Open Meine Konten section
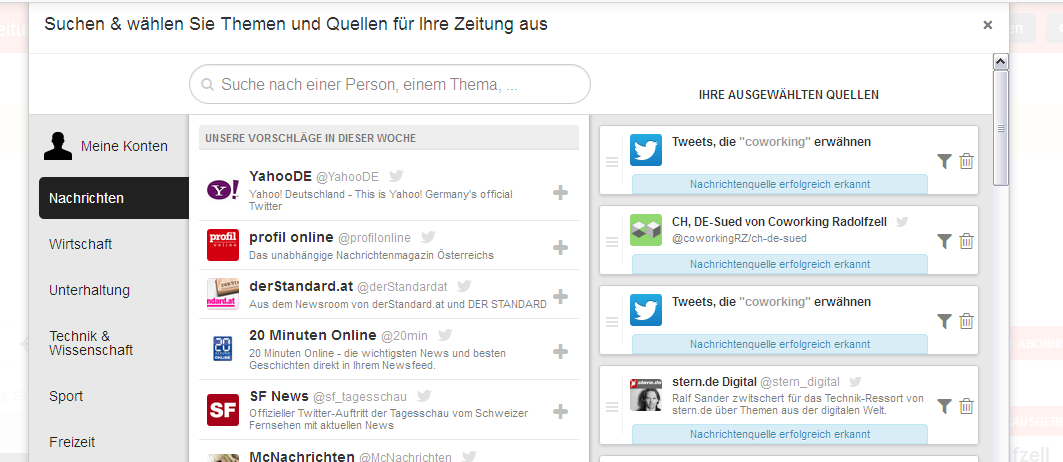The image size is (1063, 462). tap(123, 146)
